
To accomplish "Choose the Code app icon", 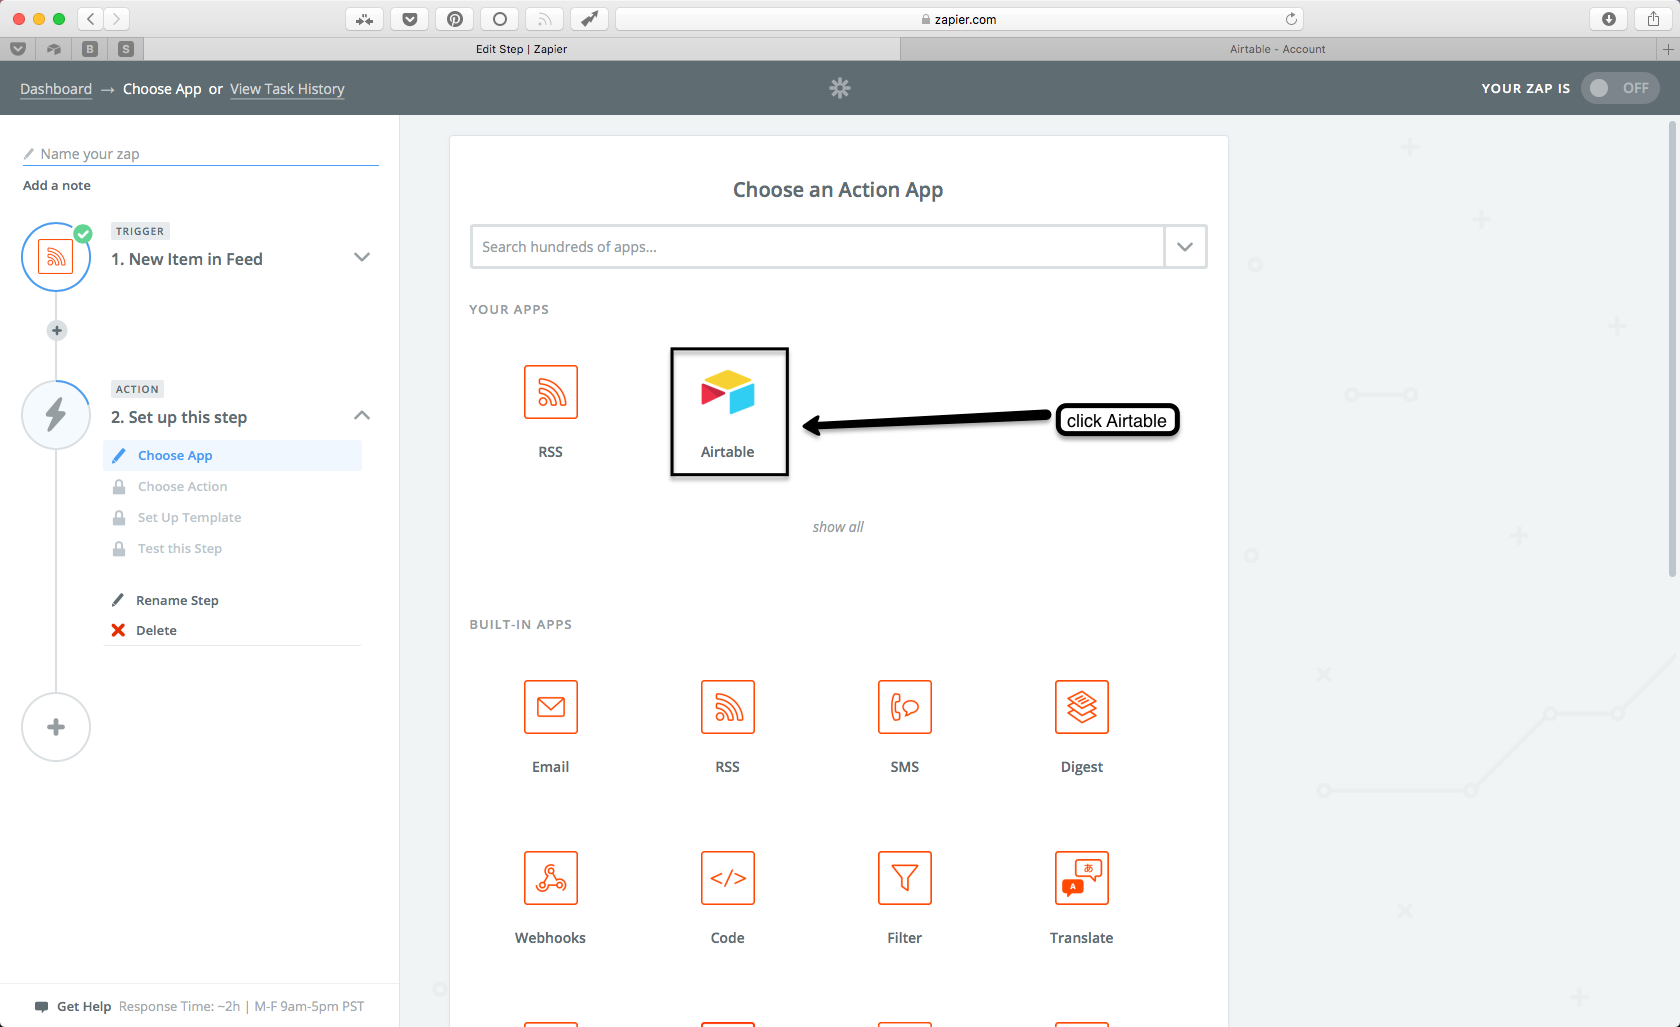I will pos(728,878).
